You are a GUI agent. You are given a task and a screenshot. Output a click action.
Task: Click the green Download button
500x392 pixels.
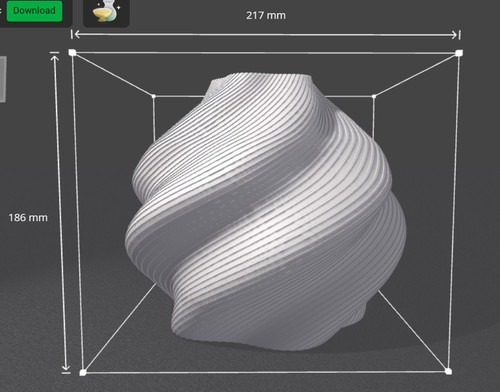[x=34, y=11]
